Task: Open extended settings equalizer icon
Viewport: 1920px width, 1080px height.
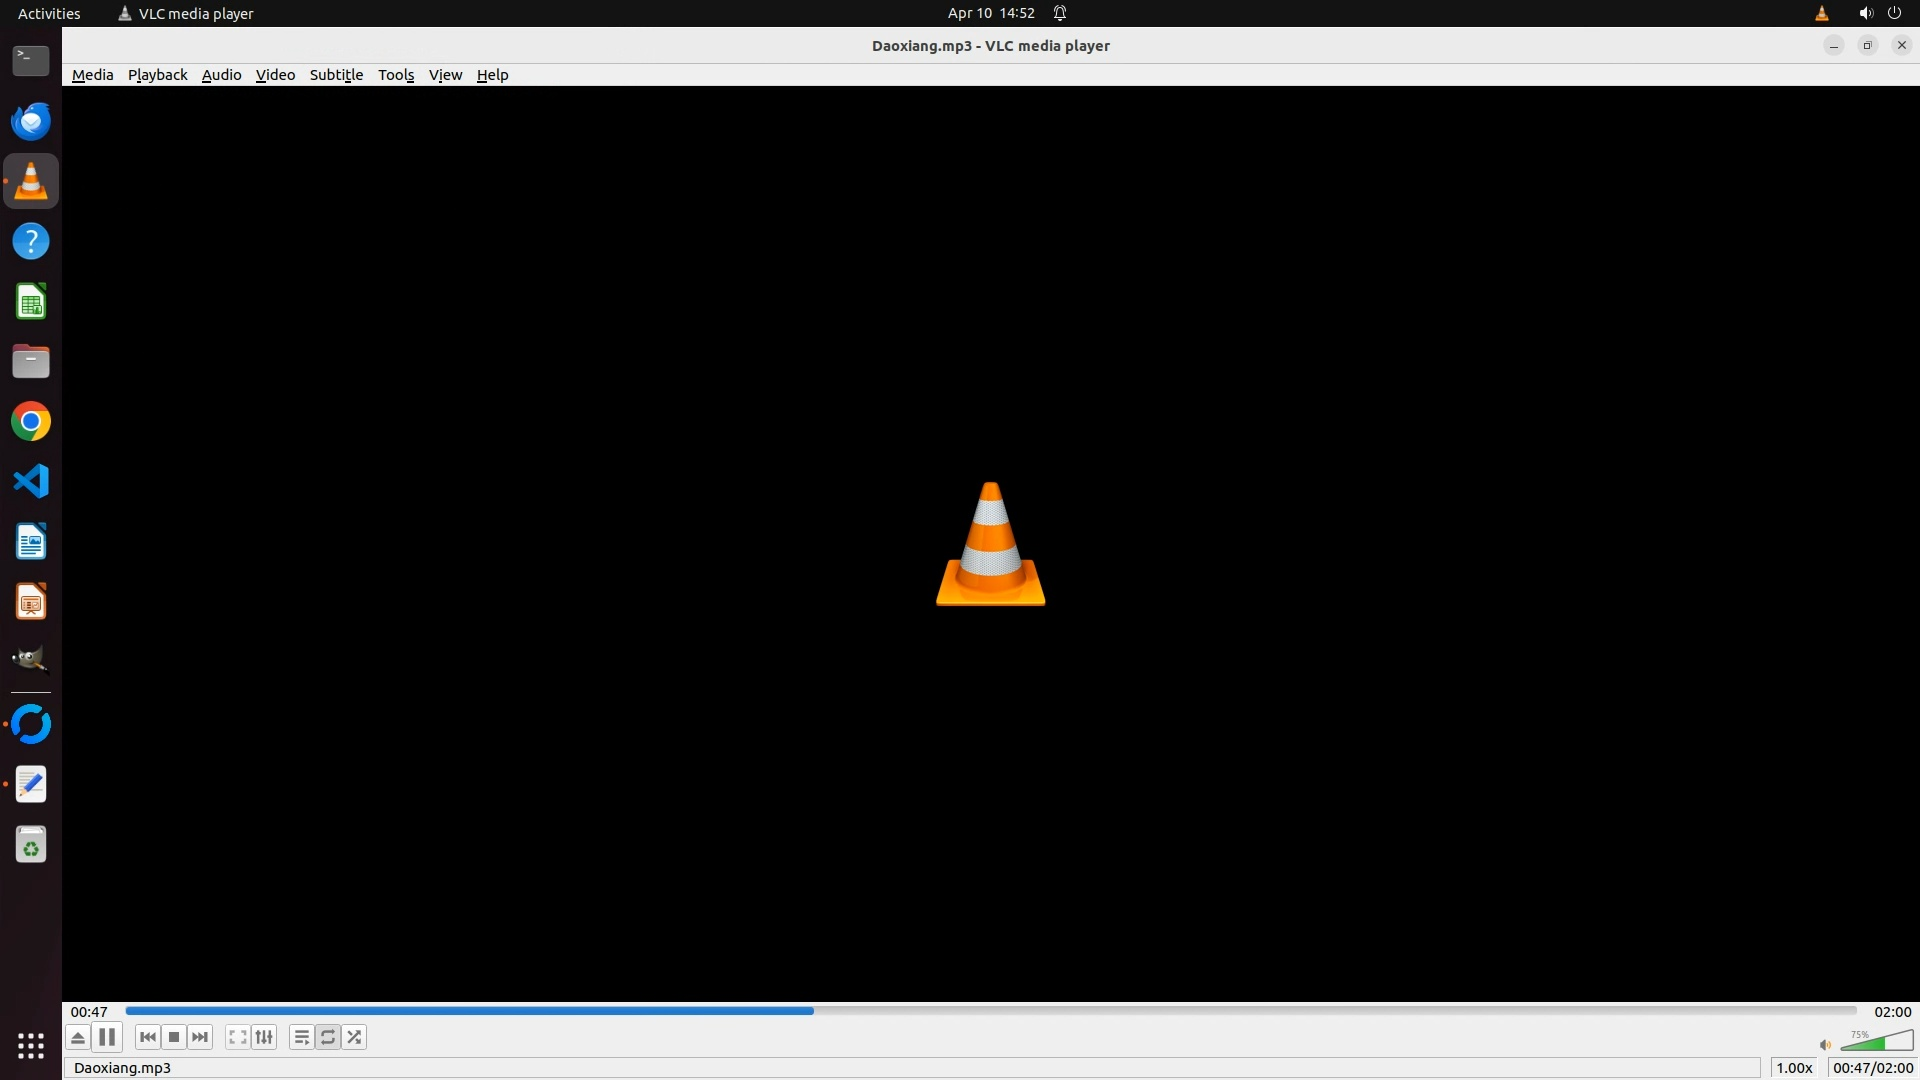Action: click(264, 1037)
